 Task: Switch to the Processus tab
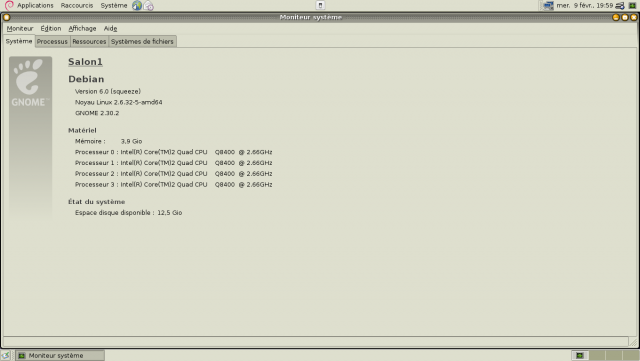pyautogui.click(x=52, y=42)
